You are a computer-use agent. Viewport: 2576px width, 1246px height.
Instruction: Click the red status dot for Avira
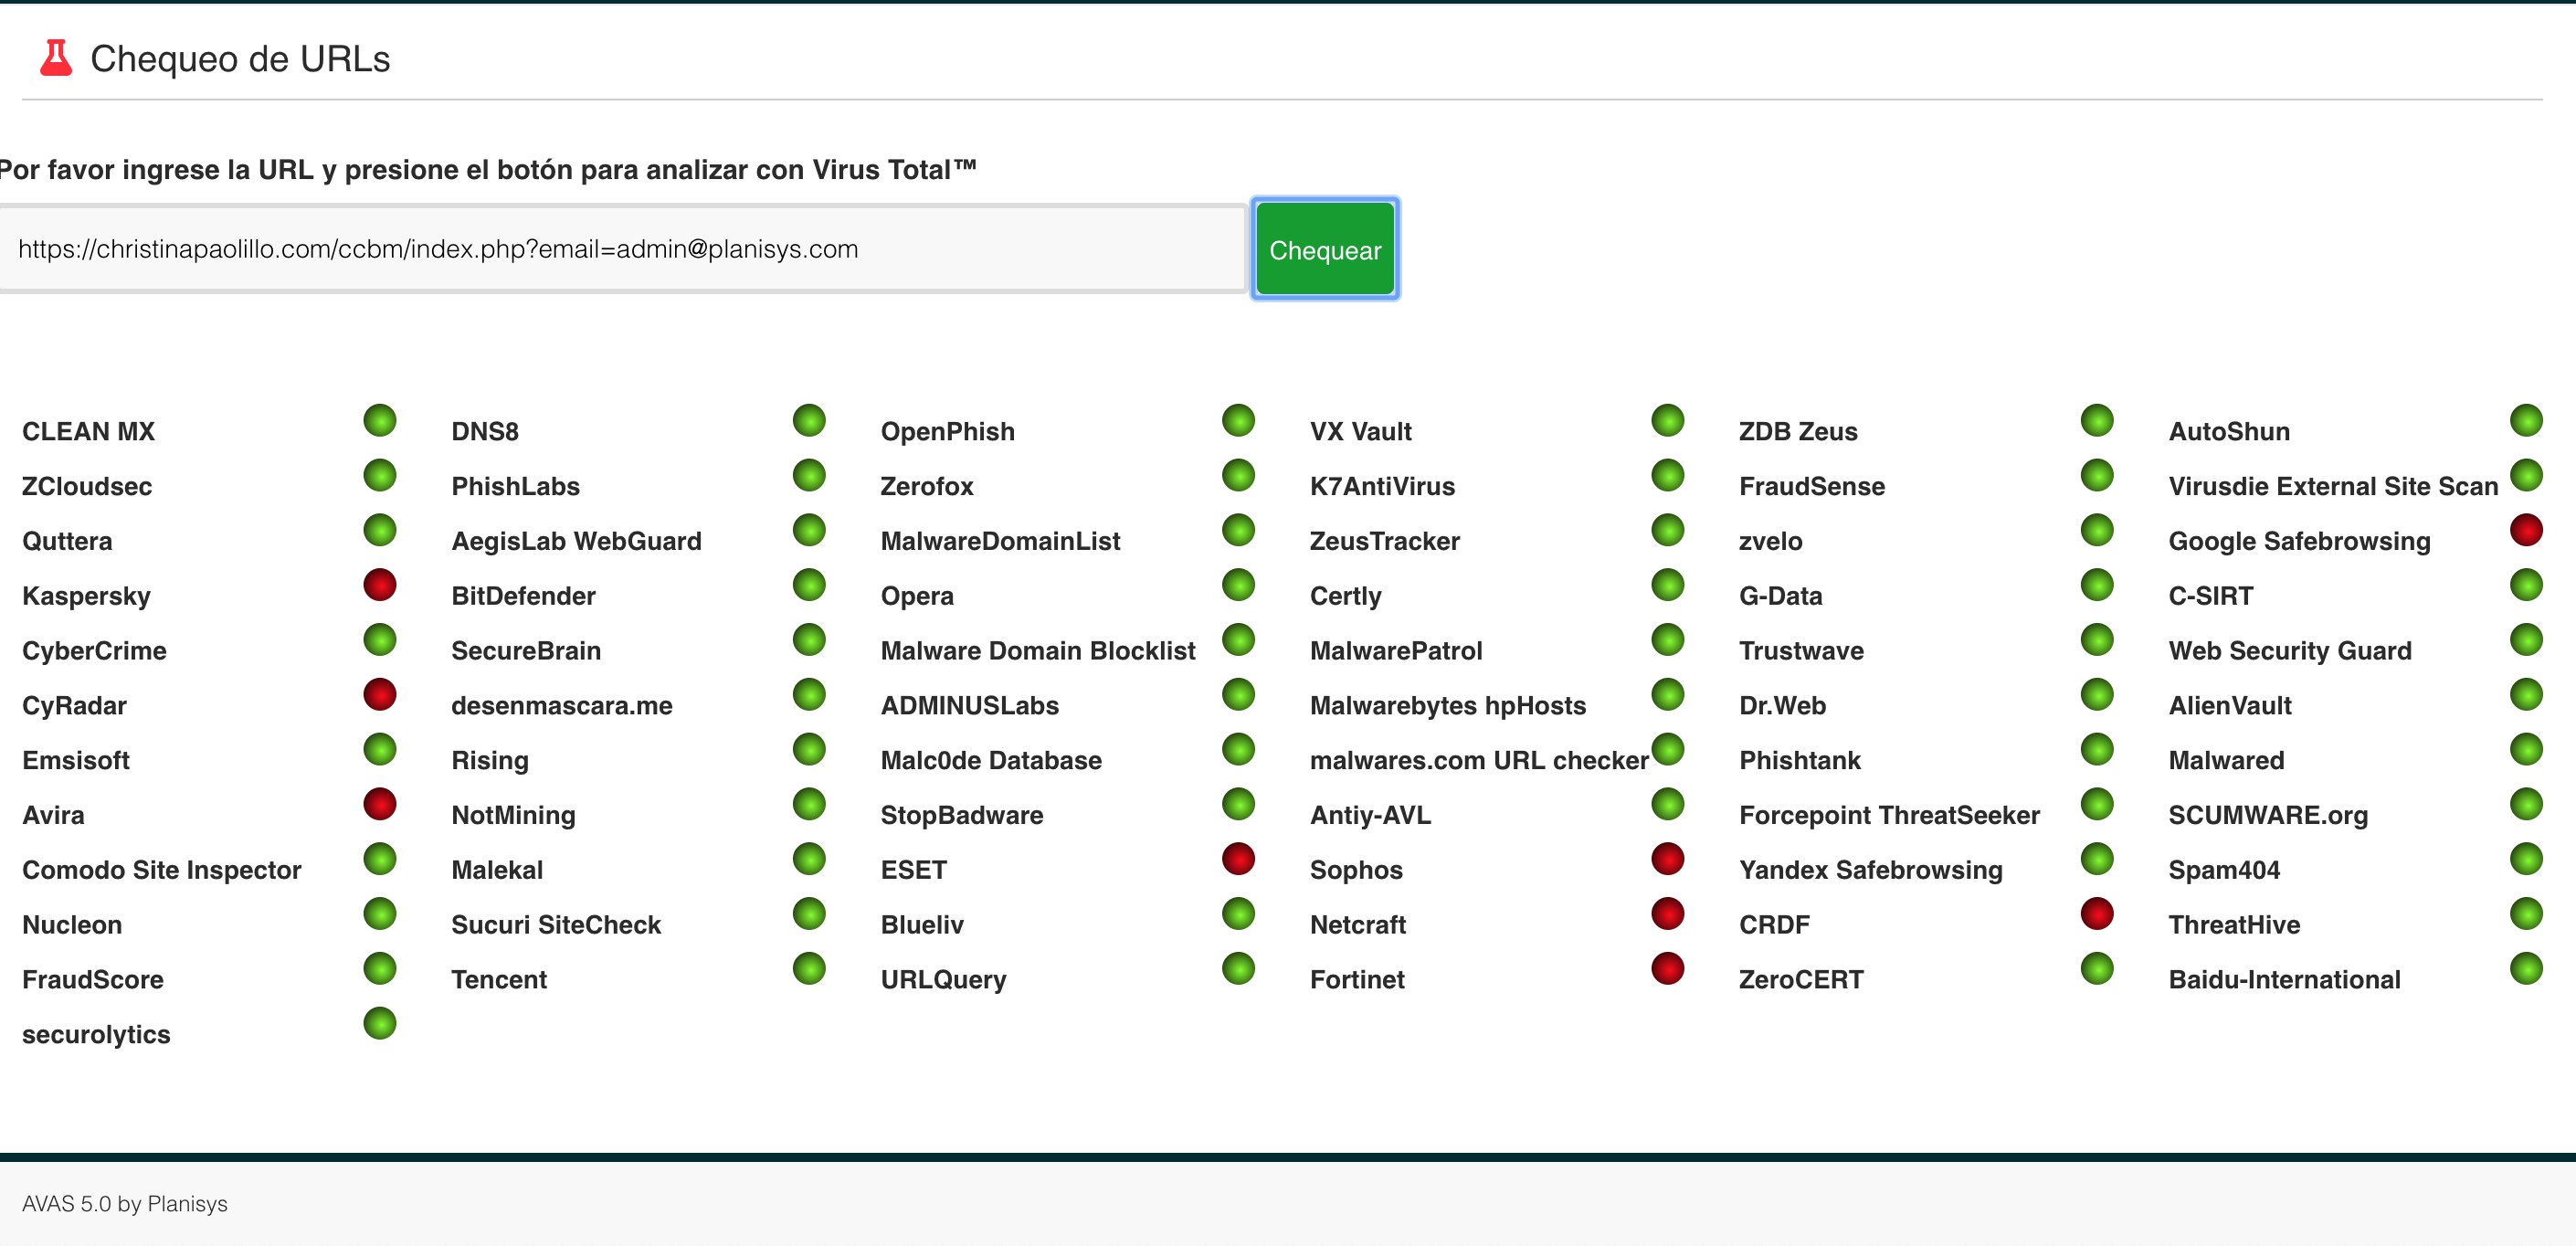tap(380, 804)
